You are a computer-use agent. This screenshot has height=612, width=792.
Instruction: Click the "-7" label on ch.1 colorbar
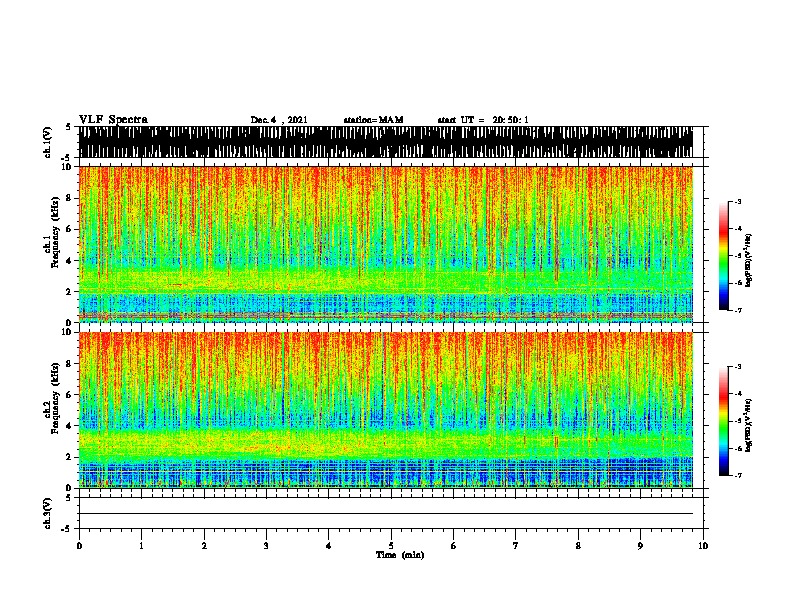[737, 310]
